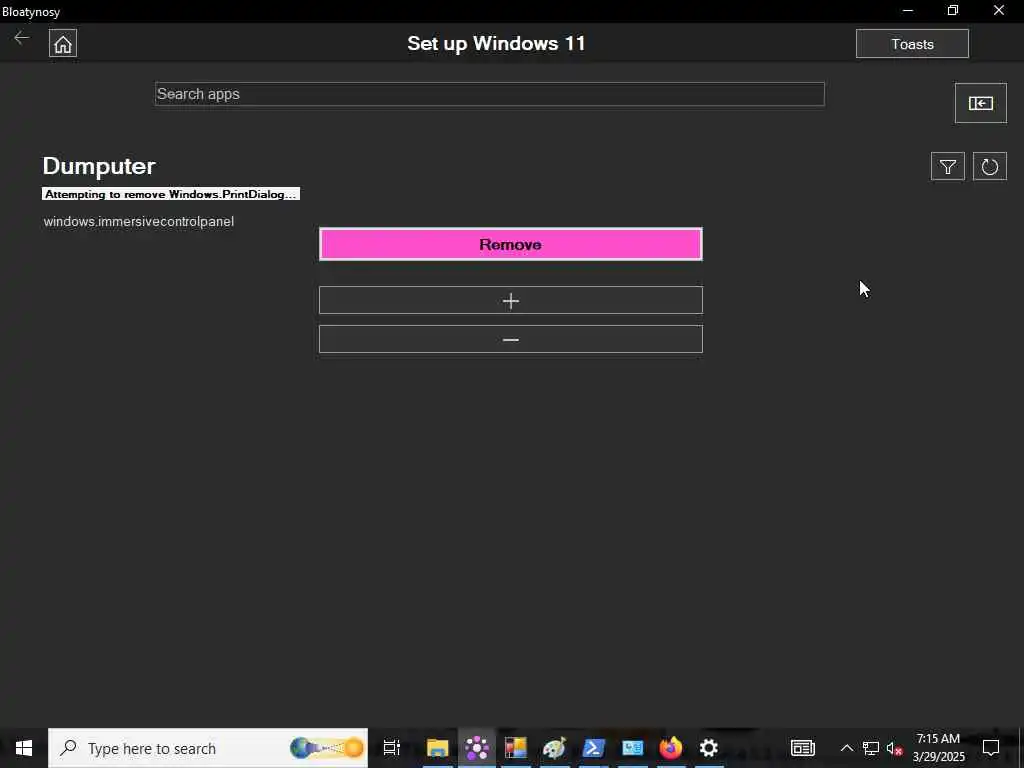
Task: Open the Paint palette taskbar icon
Action: pos(554,748)
